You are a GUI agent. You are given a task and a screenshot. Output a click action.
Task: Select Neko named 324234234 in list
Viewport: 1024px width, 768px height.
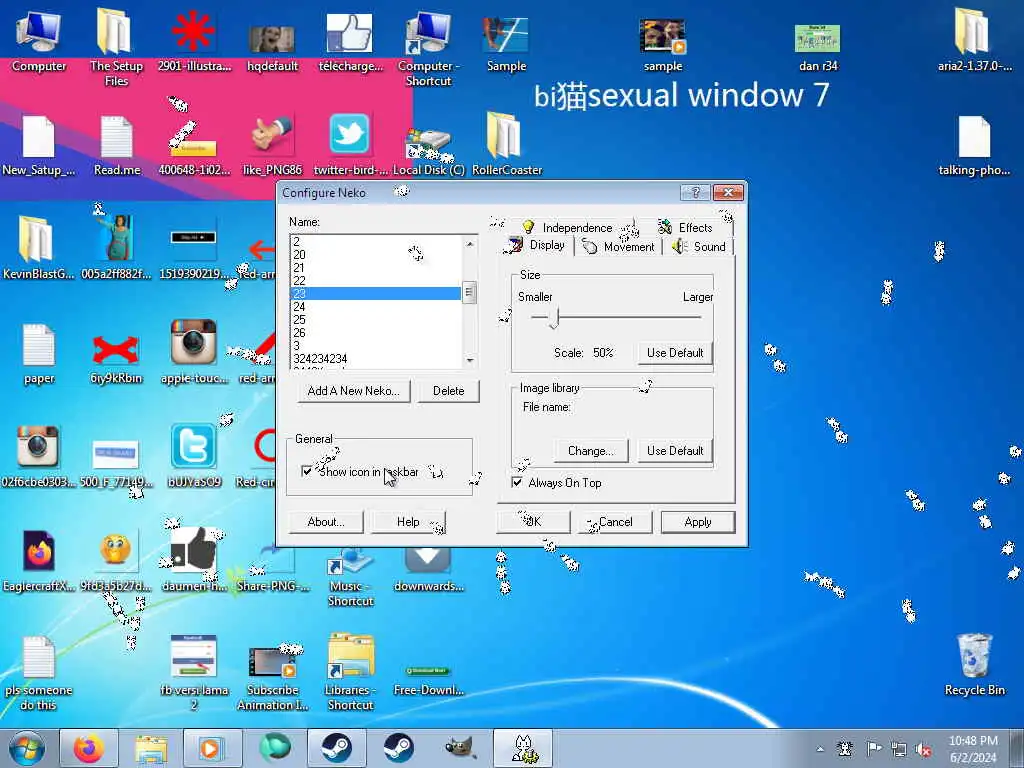tap(376, 359)
